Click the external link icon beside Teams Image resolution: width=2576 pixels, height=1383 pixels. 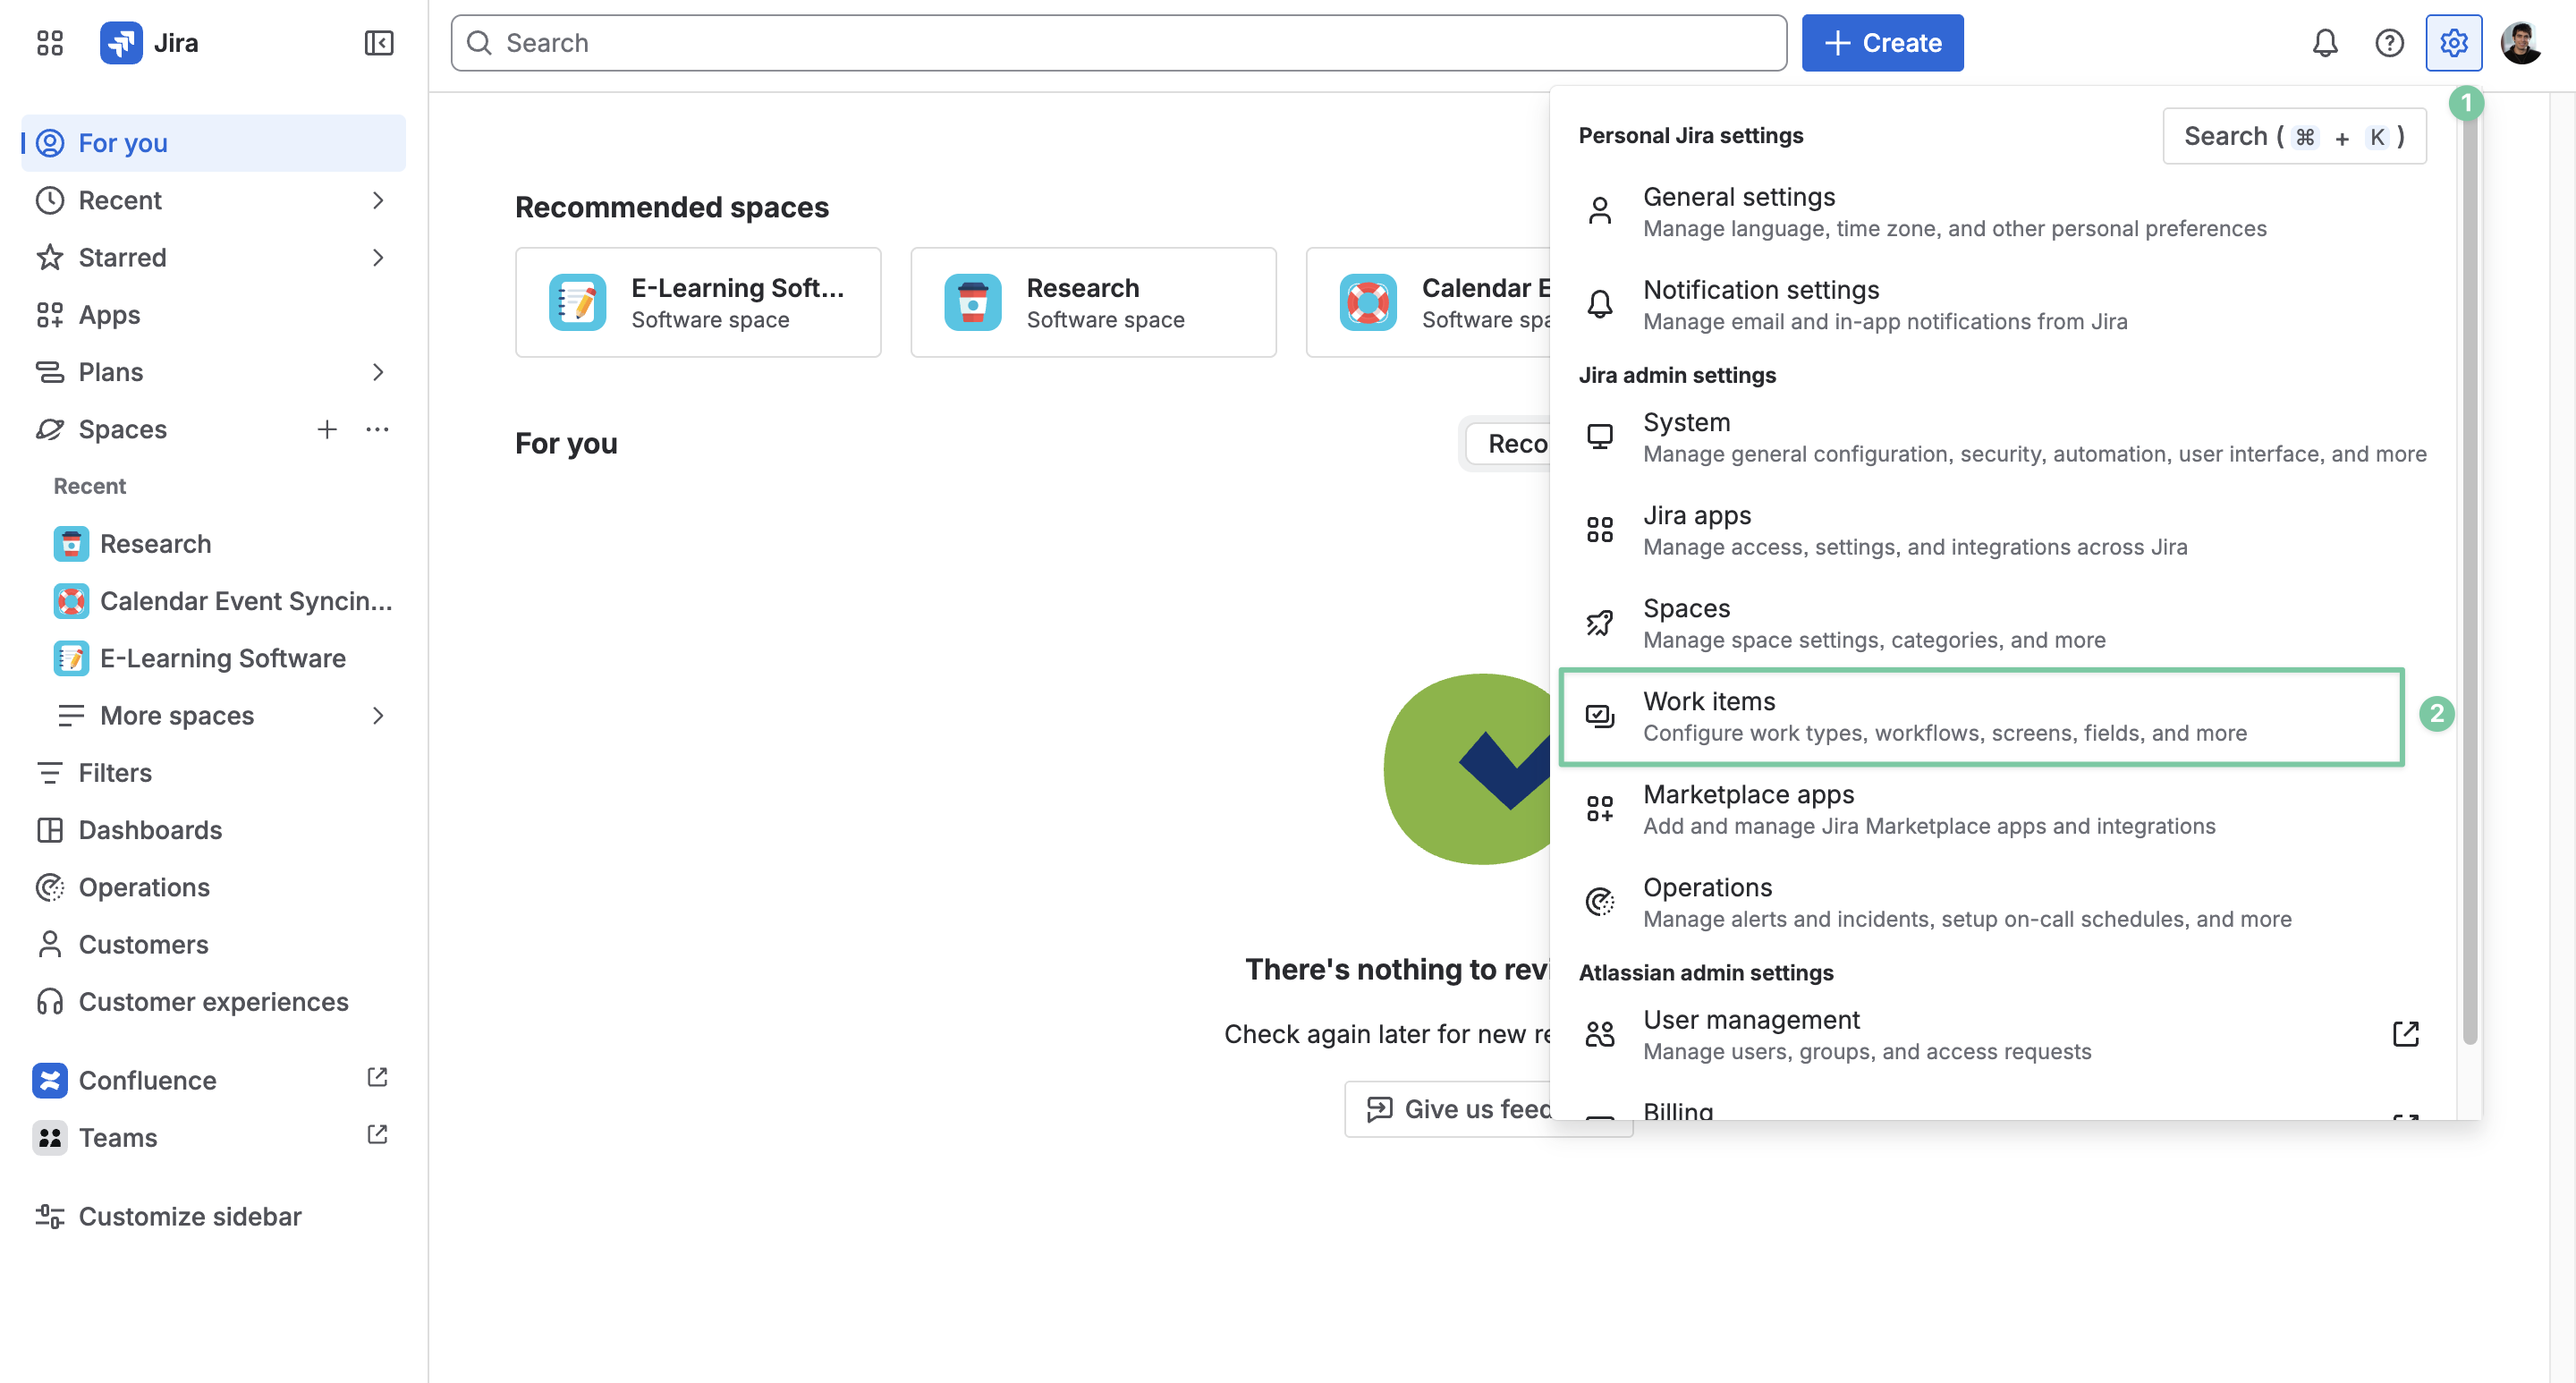pos(377,1134)
